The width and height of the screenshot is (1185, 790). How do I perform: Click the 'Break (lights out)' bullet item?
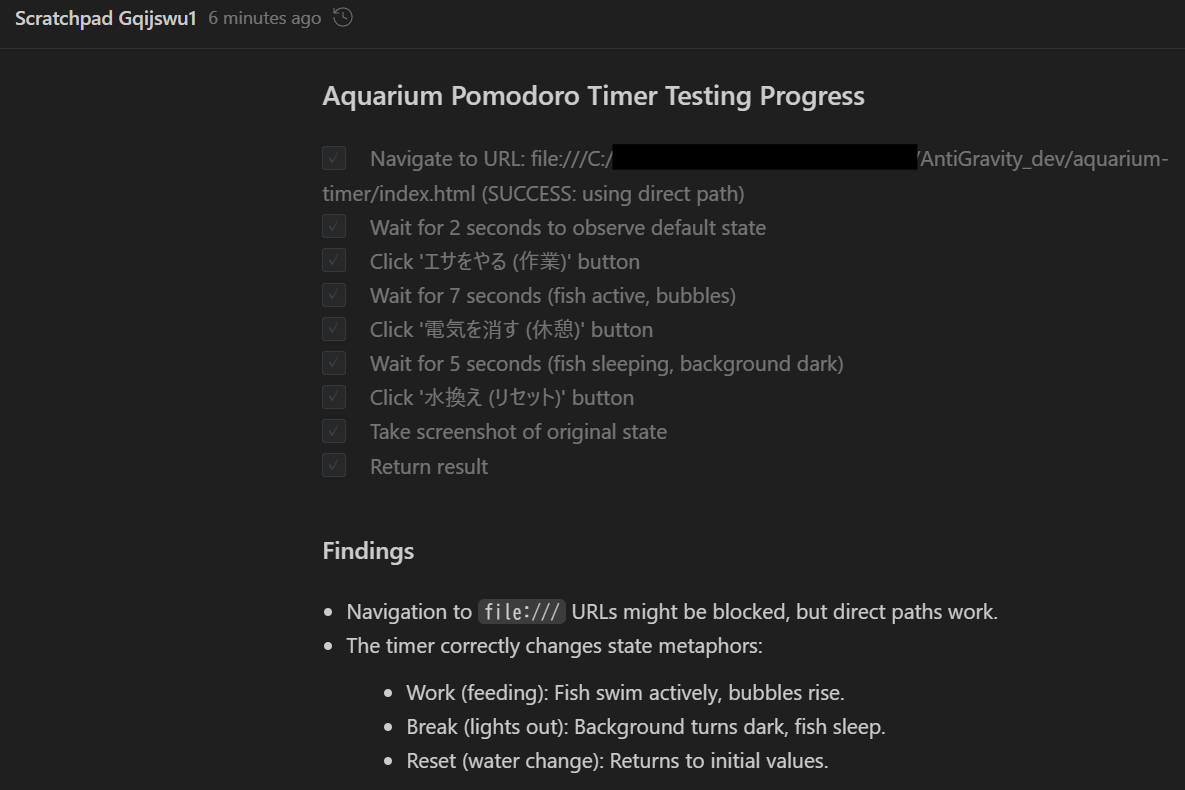646,726
